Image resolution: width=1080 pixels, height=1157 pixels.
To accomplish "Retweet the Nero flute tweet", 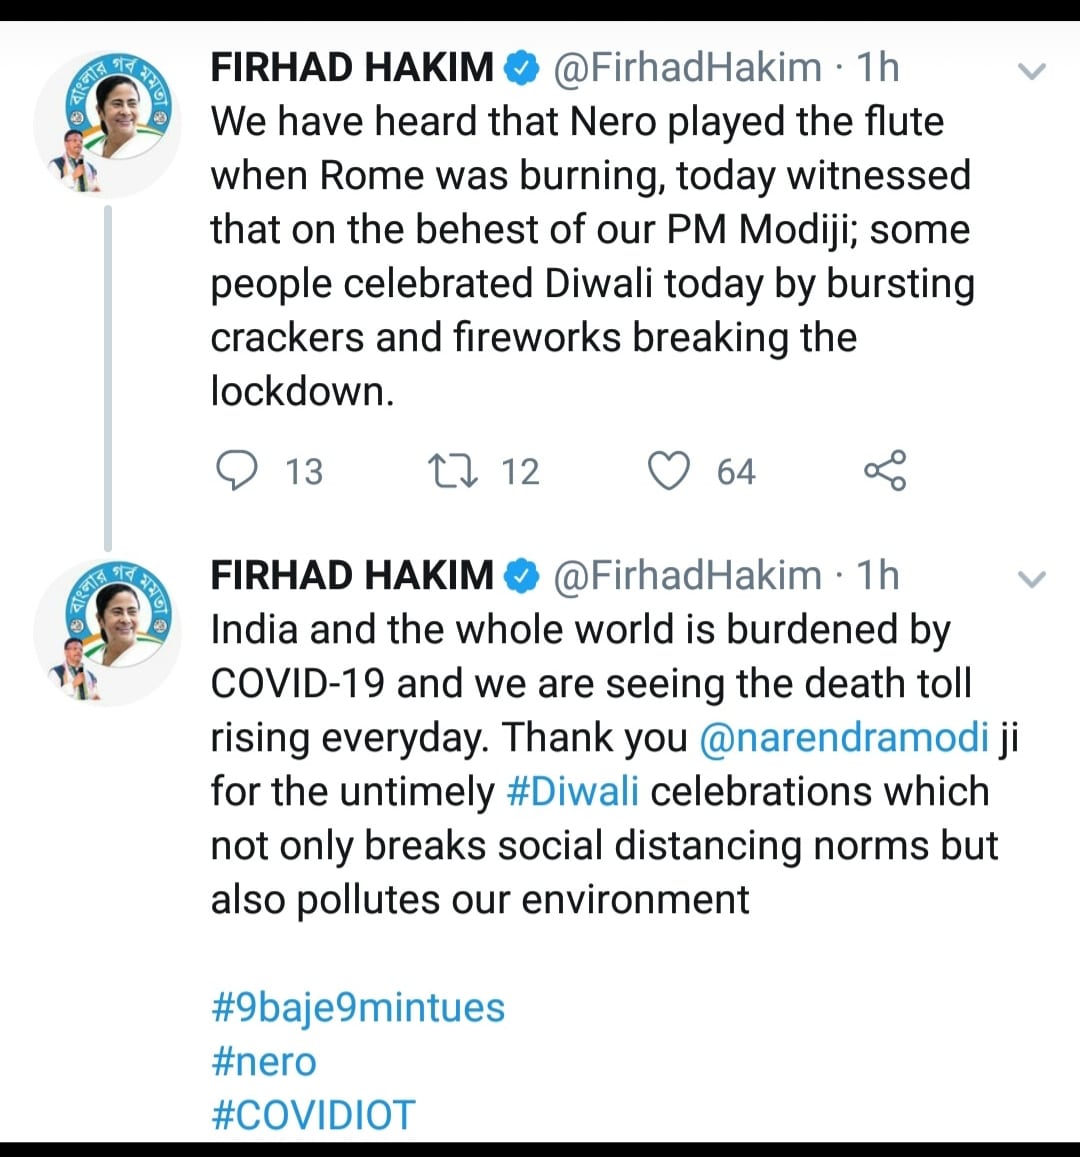I will 453,471.
